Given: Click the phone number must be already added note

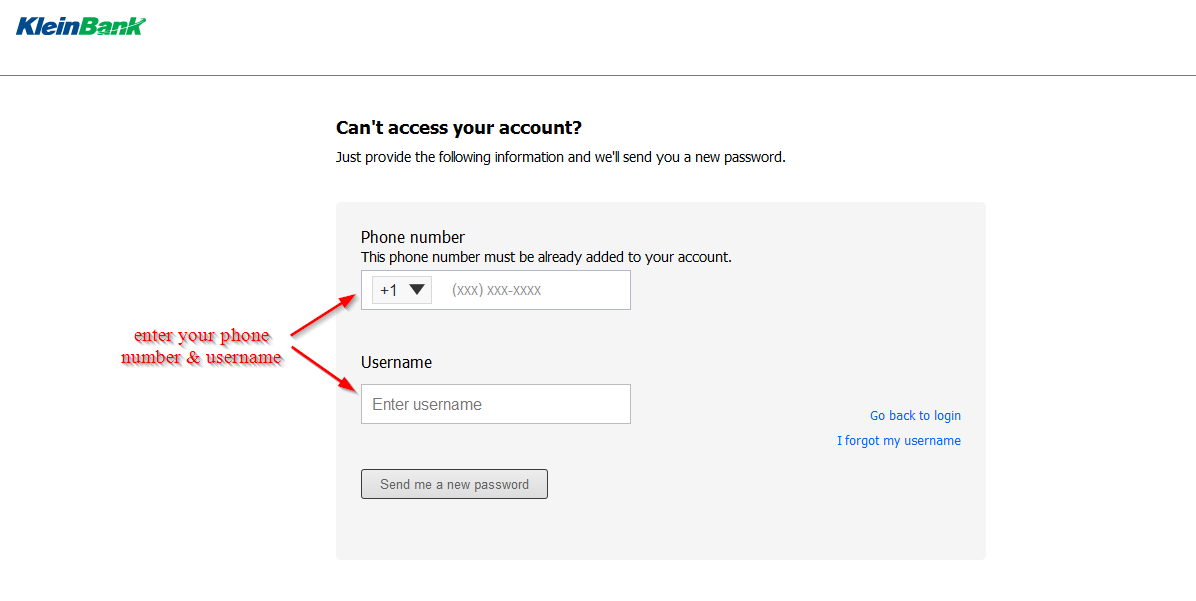Looking at the screenshot, I should [x=546, y=257].
